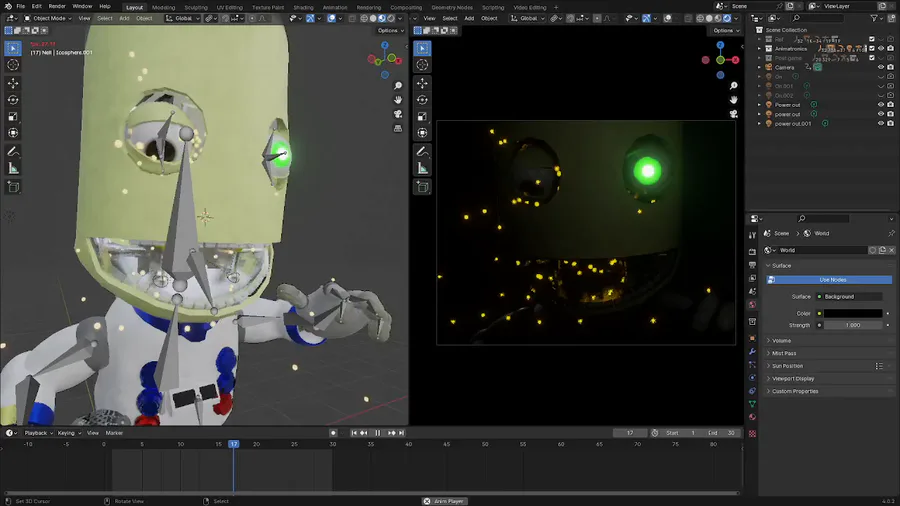Choose the Annotate tool in left viewport
Screen dimensions: 900x506
pyautogui.click(x=13, y=151)
